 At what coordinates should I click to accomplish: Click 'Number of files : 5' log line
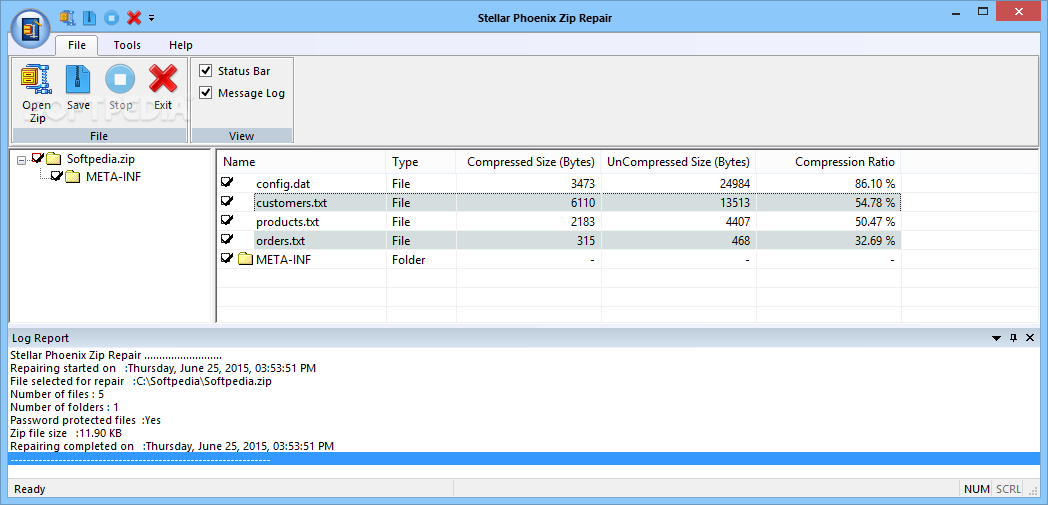(57, 394)
